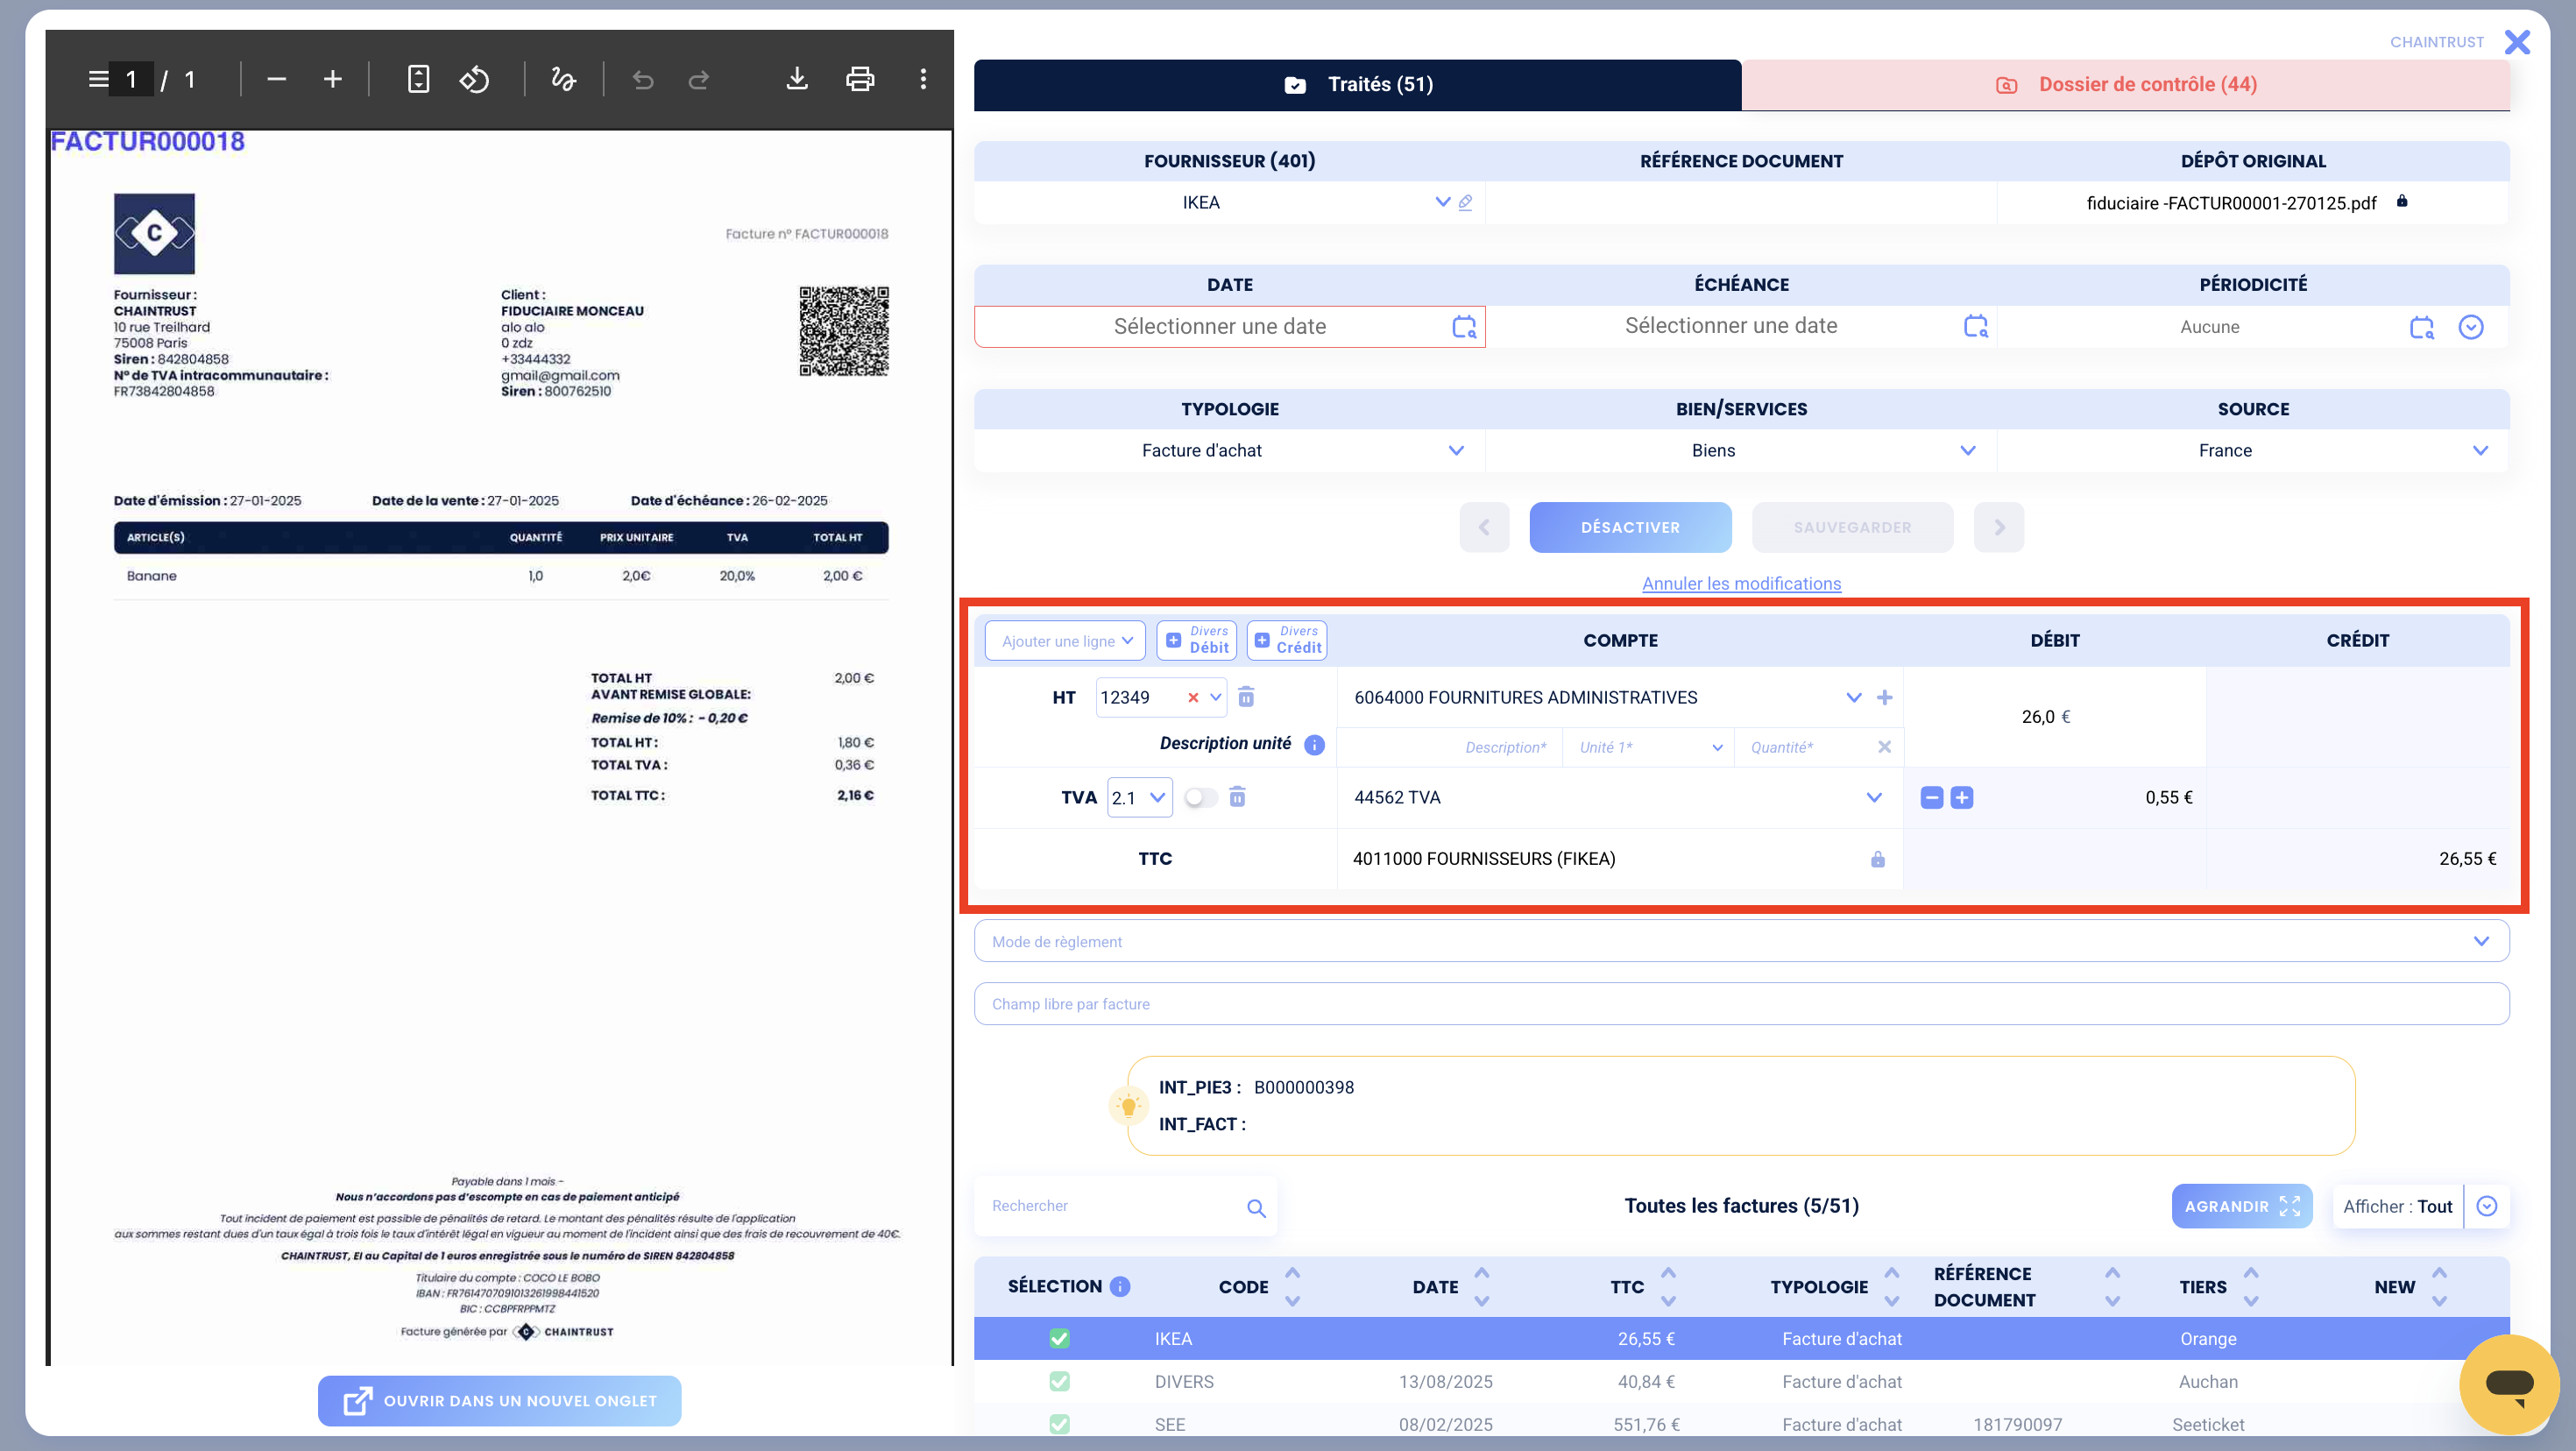This screenshot has height=1451, width=2576.
Task: Open the Mode de règlement dropdown
Action: click(x=1741, y=941)
